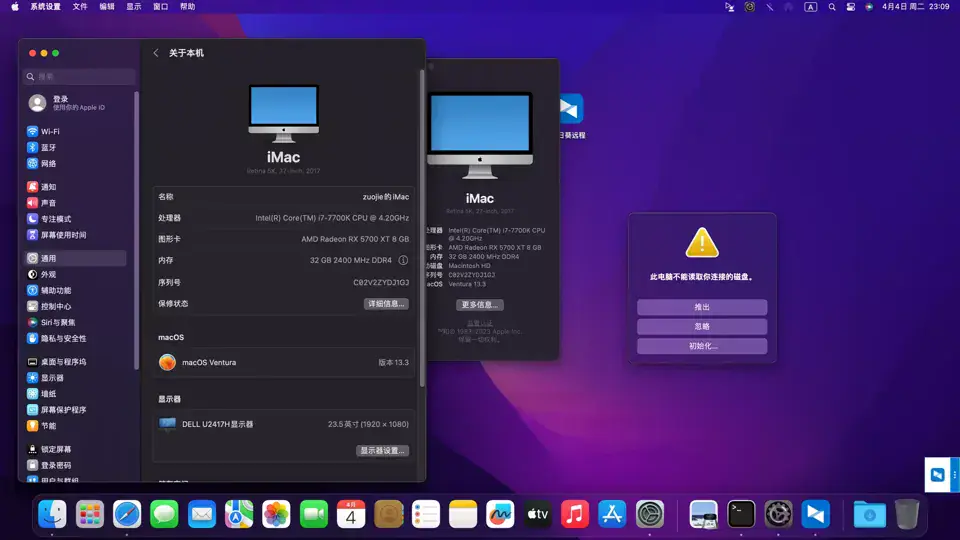The image size is (960, 540).
Task: Open App Store from the Dock
Action: pos(612,514)
